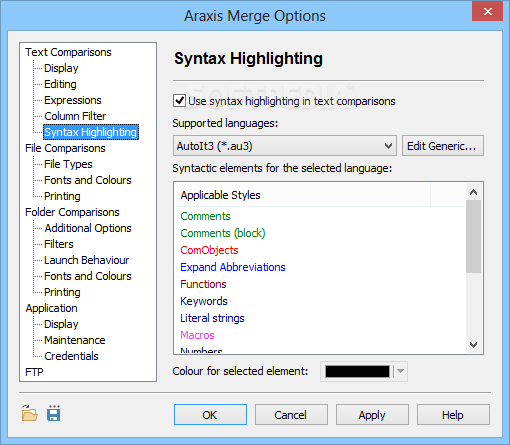Select Folder Comparisons in the tree
This screenshot has height=445, width=510.
[72, 212]
